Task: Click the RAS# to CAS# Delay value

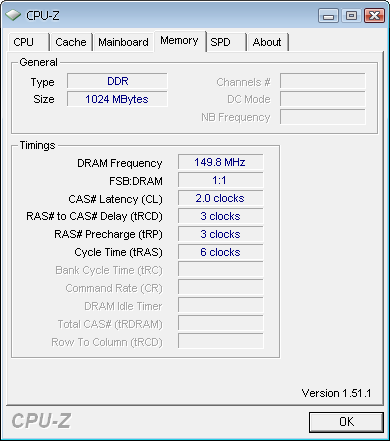Action: pyautogui.click(x=220, y=216)
